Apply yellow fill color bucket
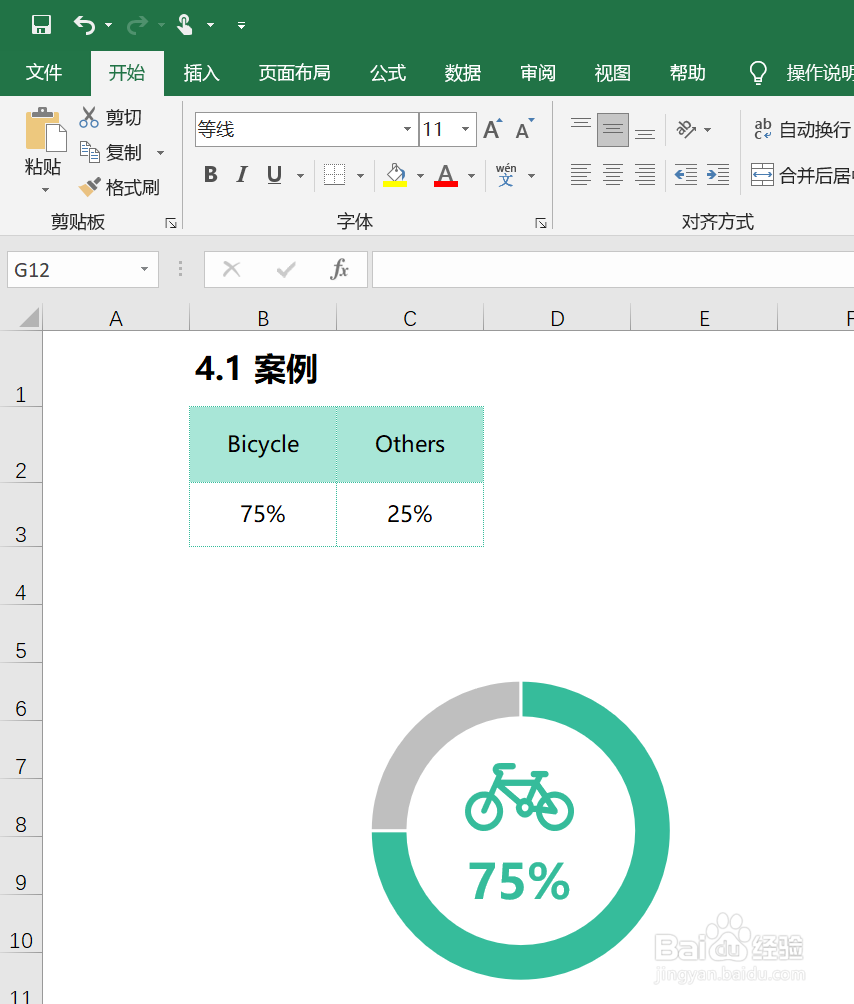The width and height of the screenshot is (854, 1004). (x=395, y=175)
